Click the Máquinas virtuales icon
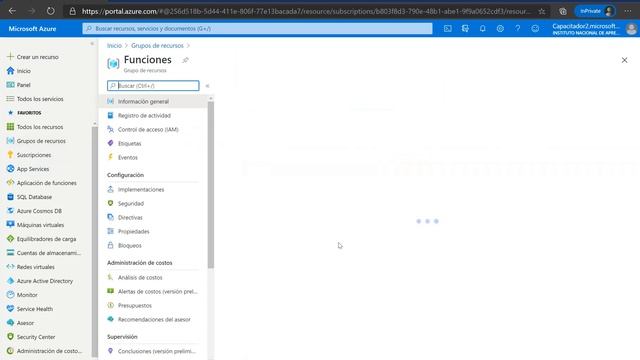This screenshot has width=640, height=360. coord(10,224)
